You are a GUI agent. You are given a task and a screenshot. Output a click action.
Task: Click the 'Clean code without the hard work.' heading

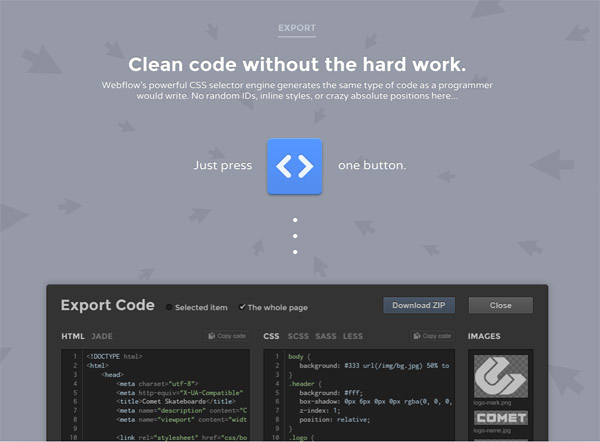click(x=297, y=64)
